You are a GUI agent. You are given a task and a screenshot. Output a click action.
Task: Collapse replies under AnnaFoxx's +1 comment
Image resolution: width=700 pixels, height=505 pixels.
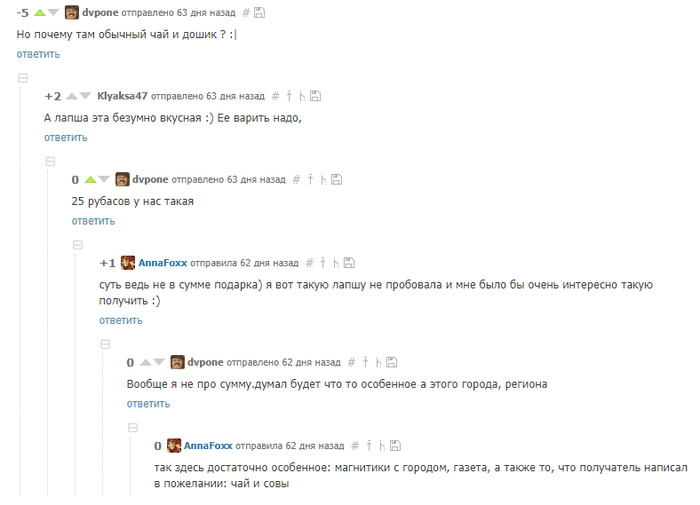pos(105,344)
